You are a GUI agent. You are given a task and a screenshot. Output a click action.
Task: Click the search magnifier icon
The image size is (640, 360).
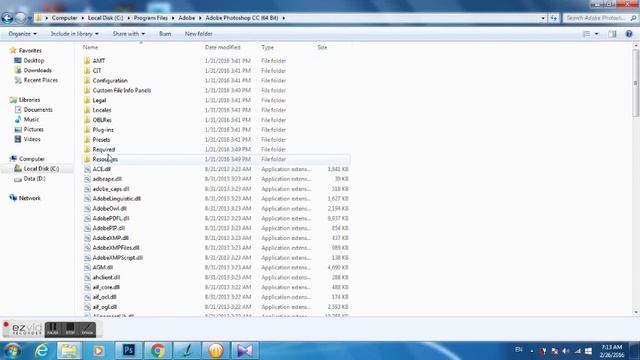click(x=633, y=18)
